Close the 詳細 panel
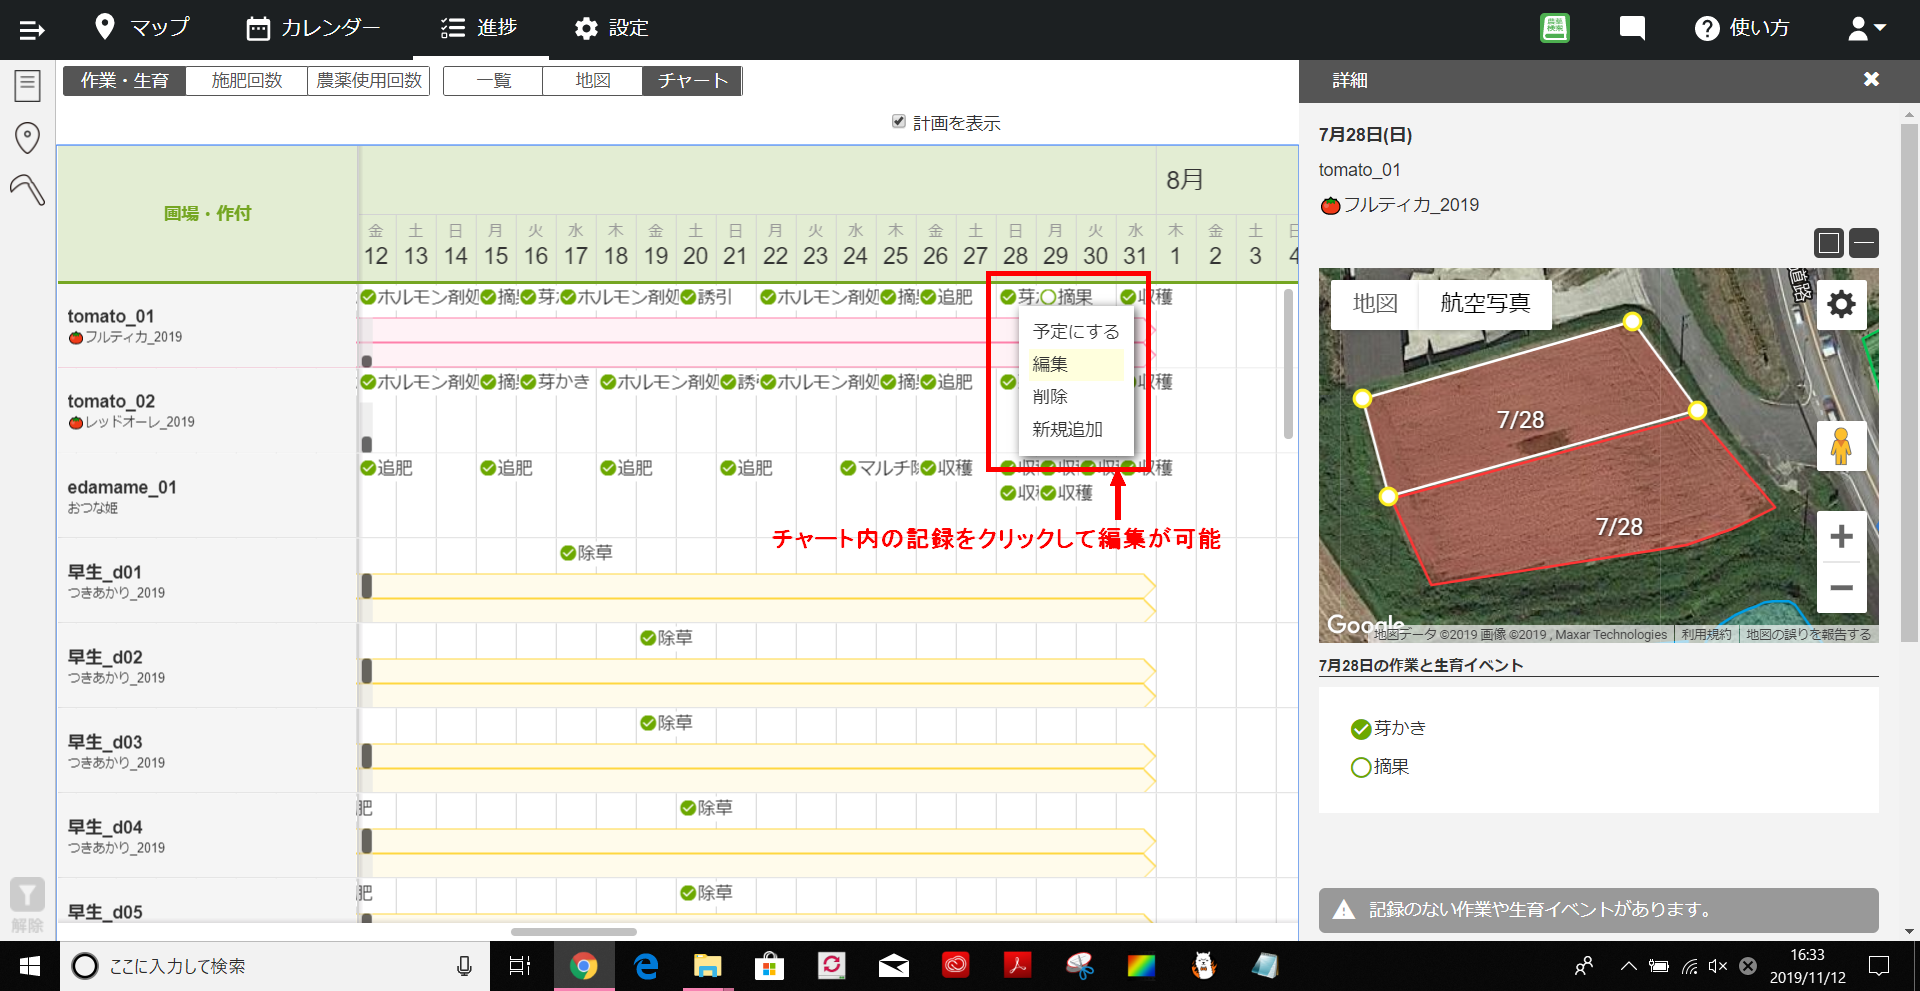Viewport: 1920px width, 991px height. [1871, 79]
